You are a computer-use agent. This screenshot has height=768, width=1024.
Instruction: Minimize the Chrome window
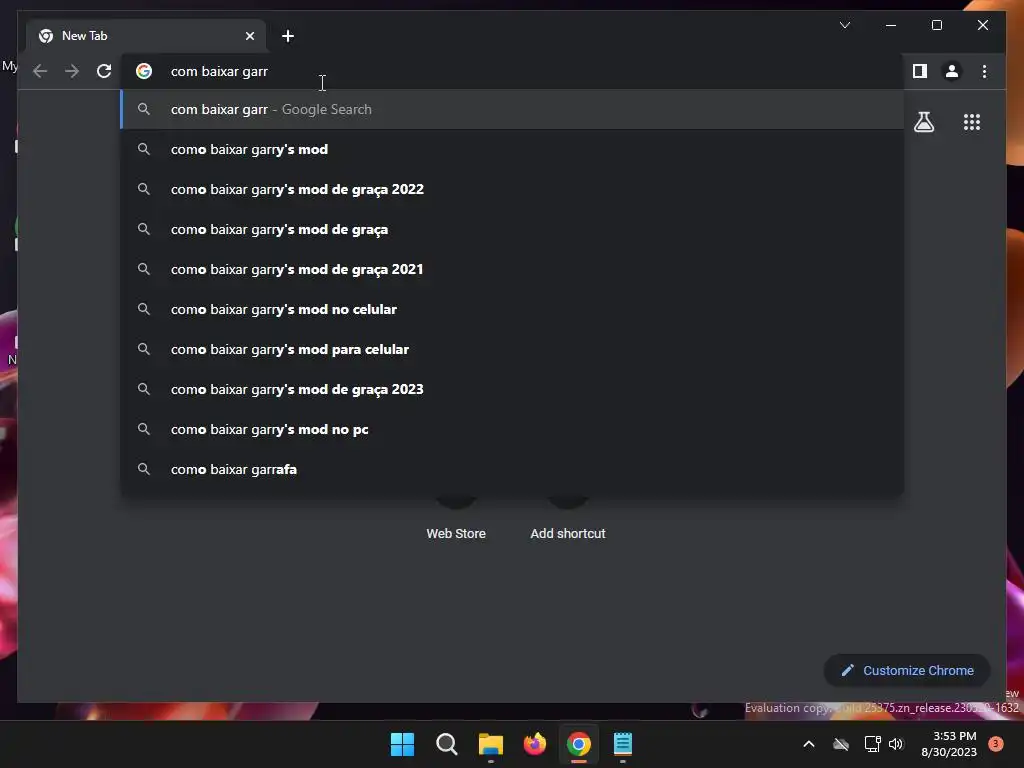click(891, 25)
